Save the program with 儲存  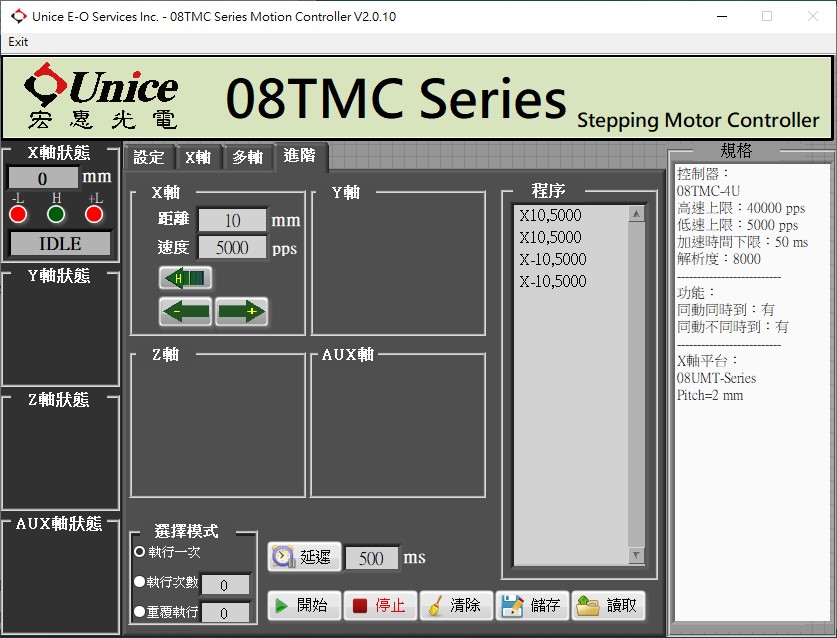[x=532, y=605]
